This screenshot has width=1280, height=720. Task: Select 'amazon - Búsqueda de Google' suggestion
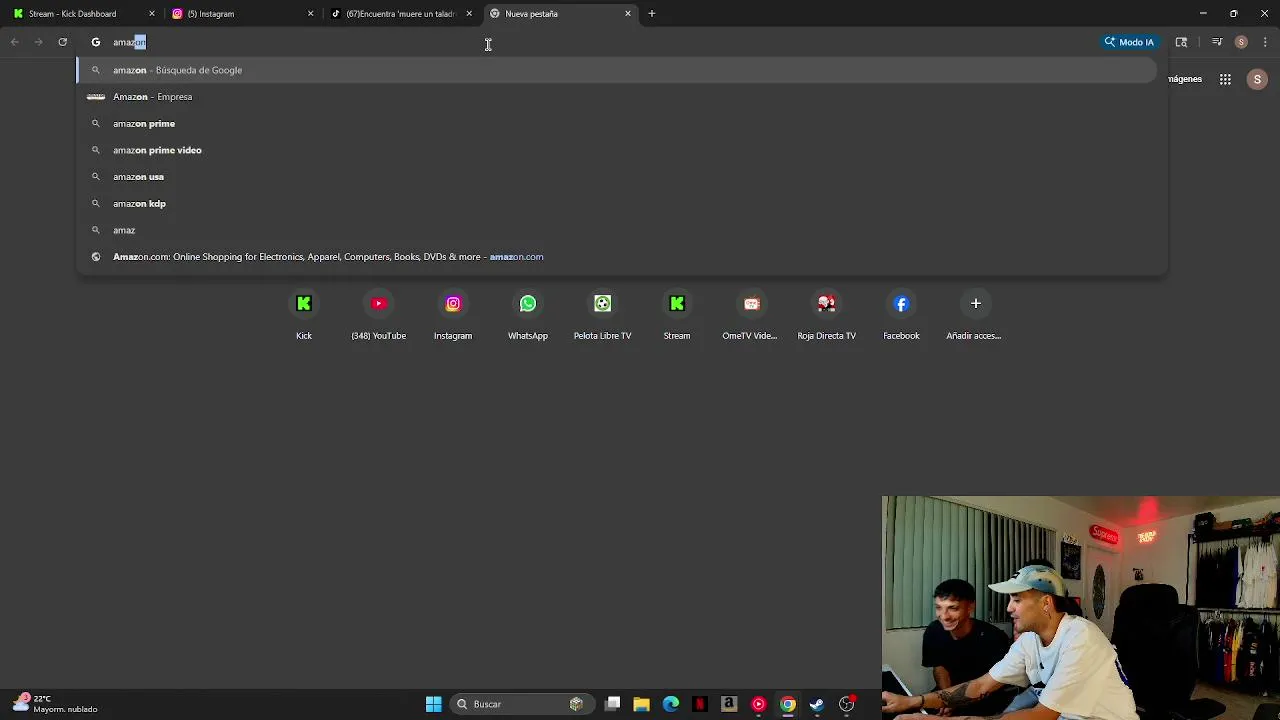coord(616,70)
